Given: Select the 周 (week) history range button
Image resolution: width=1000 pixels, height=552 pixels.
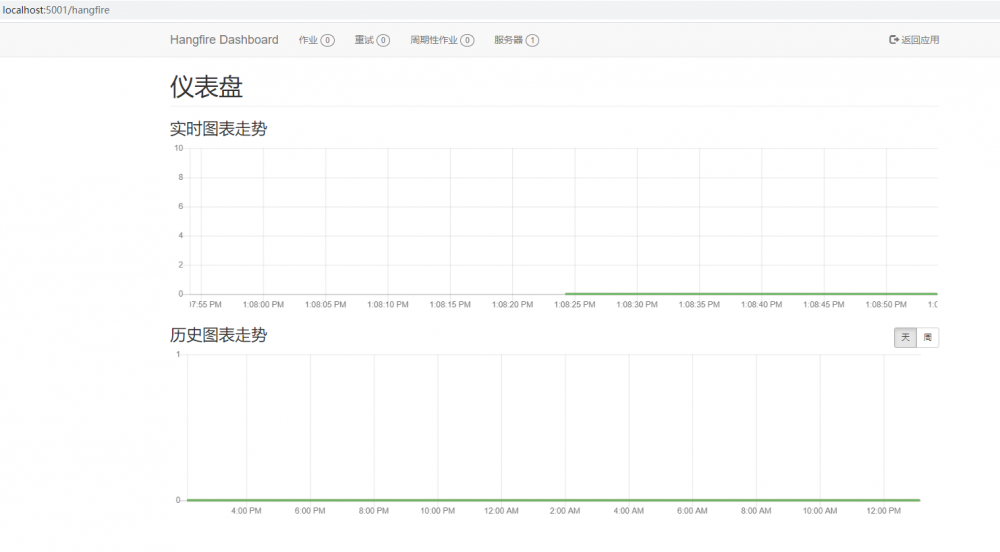Looking at the screenshot, I should click(x=927, y=337).
